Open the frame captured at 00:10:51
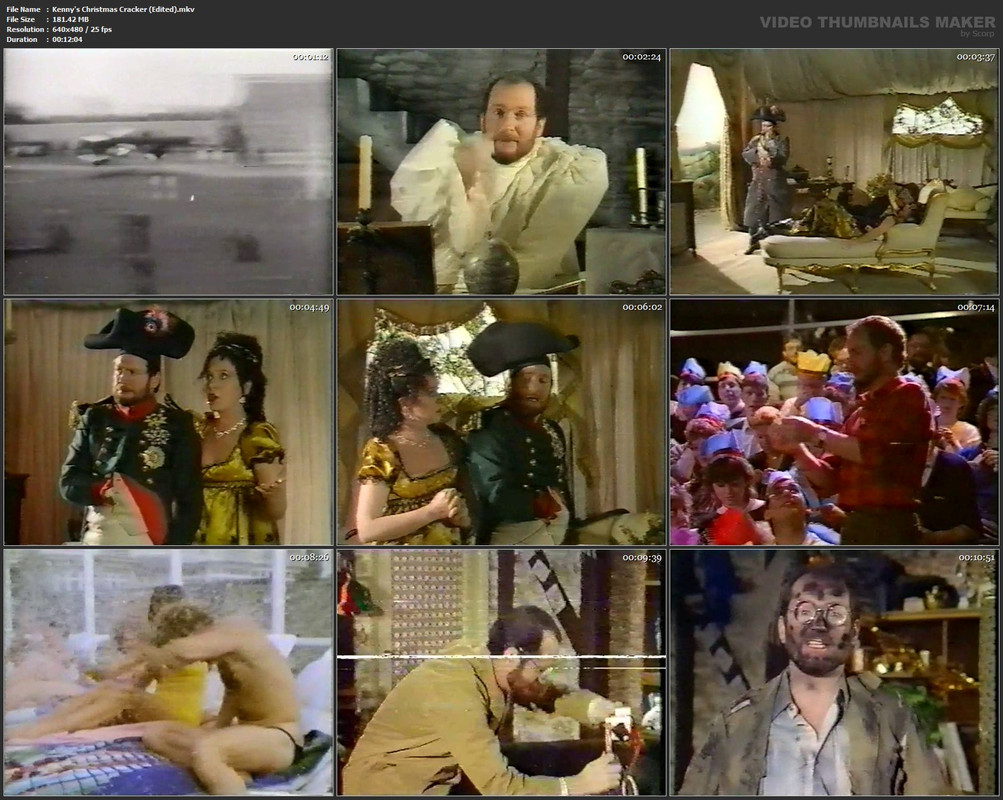 (835, 673)
